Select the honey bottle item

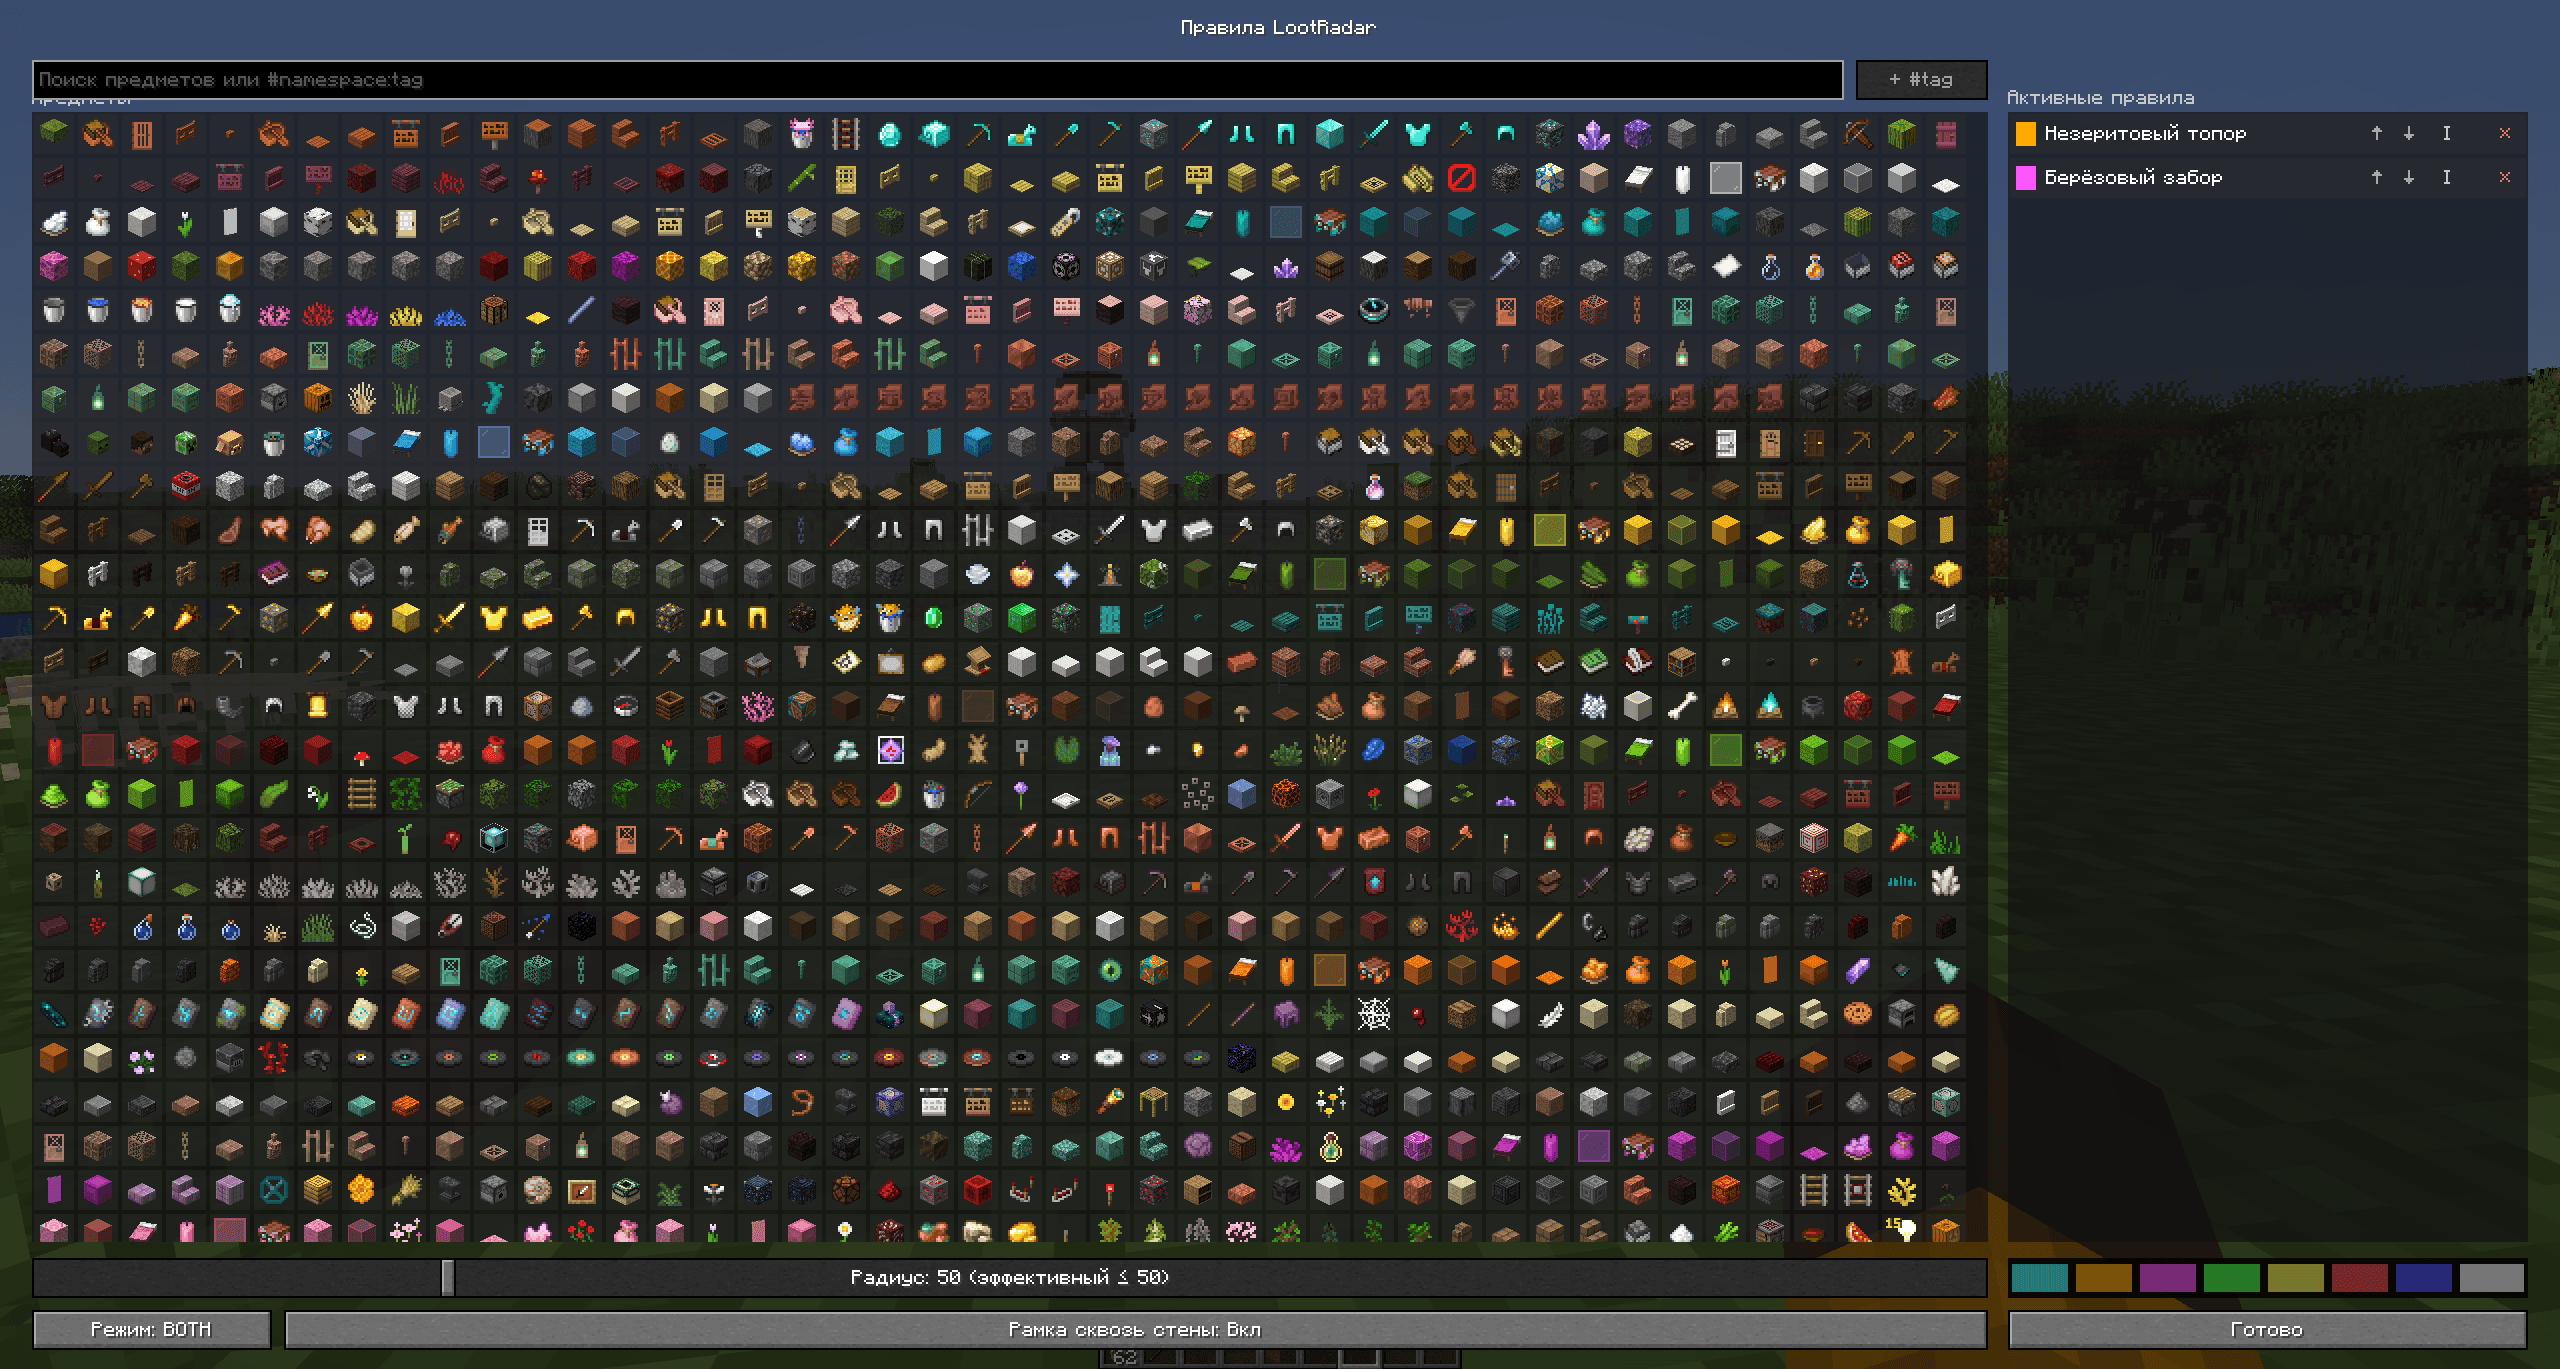pos(1813,266)
